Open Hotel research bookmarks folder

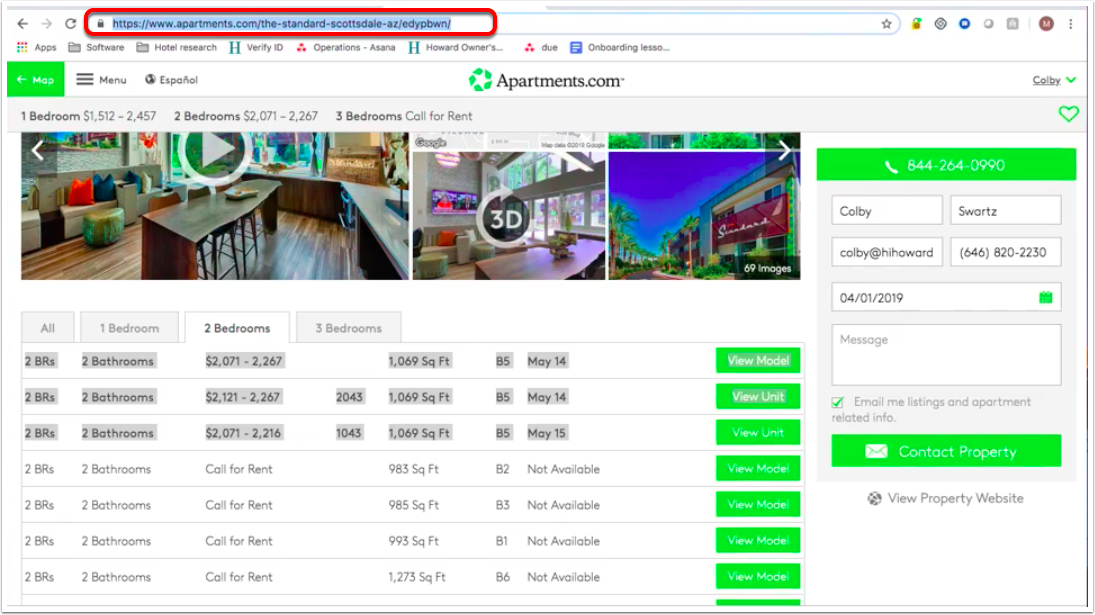(x=177, y=47)
